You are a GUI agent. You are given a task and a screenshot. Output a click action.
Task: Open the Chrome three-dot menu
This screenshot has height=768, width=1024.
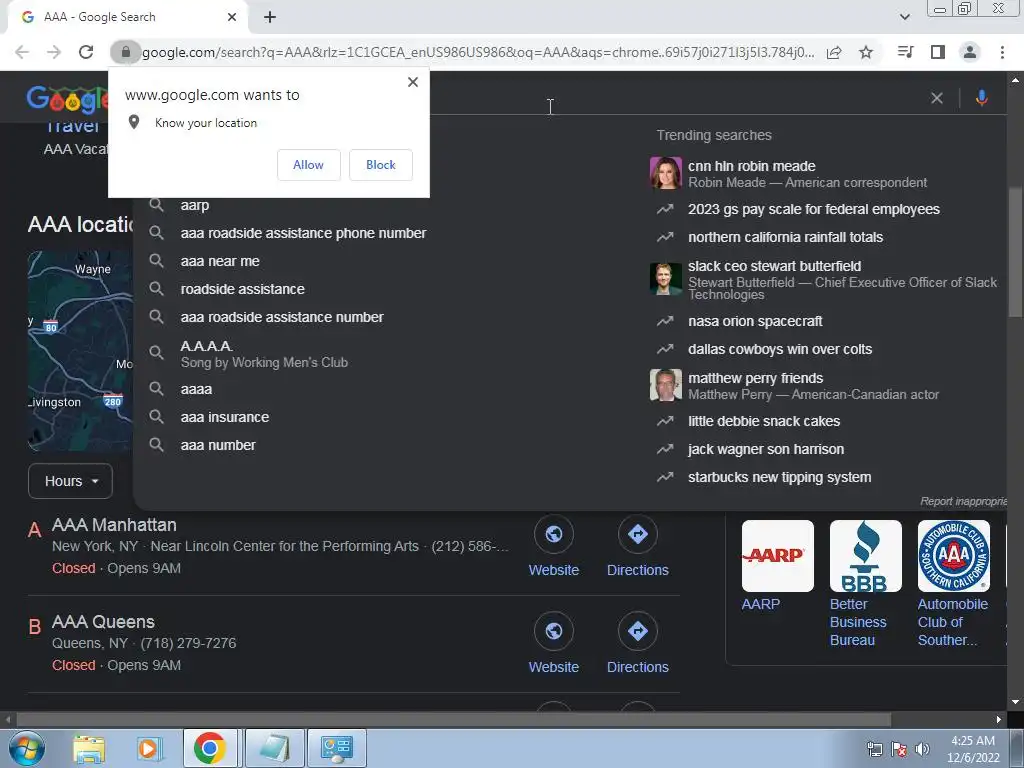(1002, 52)
